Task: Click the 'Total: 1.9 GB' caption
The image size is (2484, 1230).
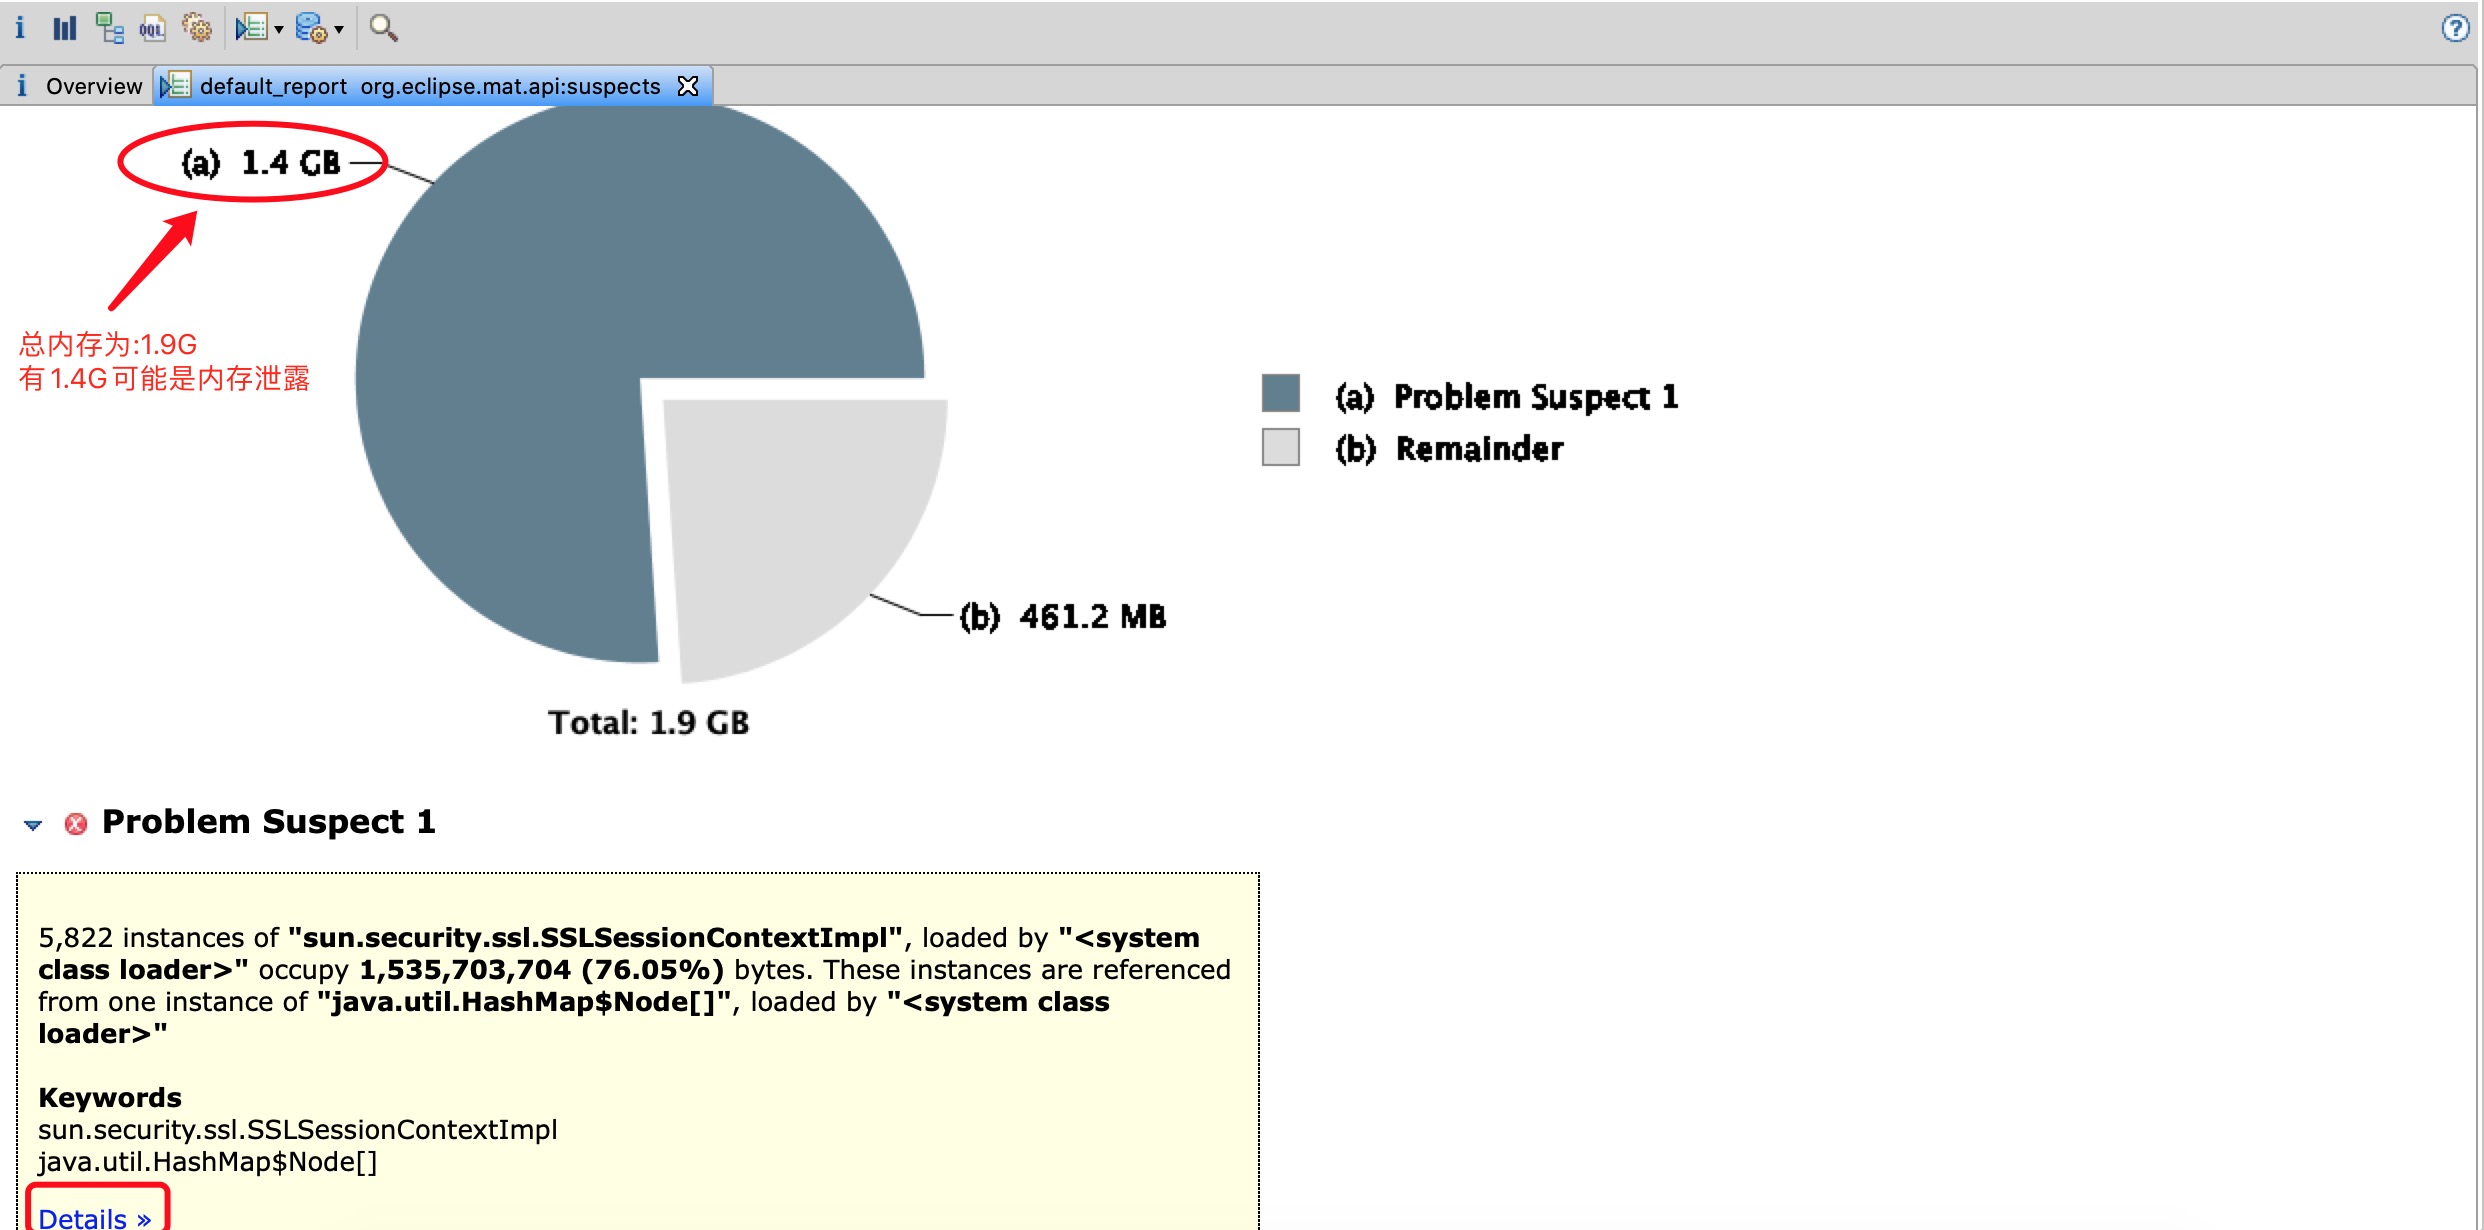Action: (x=648, y=723)
